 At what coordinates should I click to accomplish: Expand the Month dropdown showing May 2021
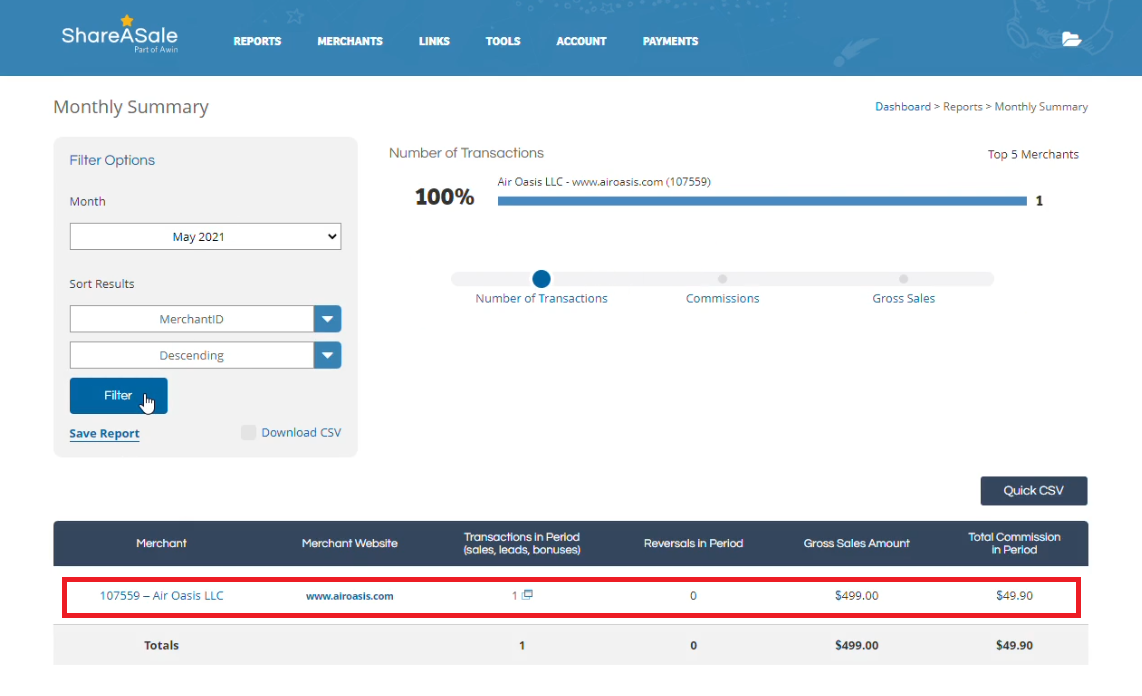pyautogui.click(x=205, y=237)
